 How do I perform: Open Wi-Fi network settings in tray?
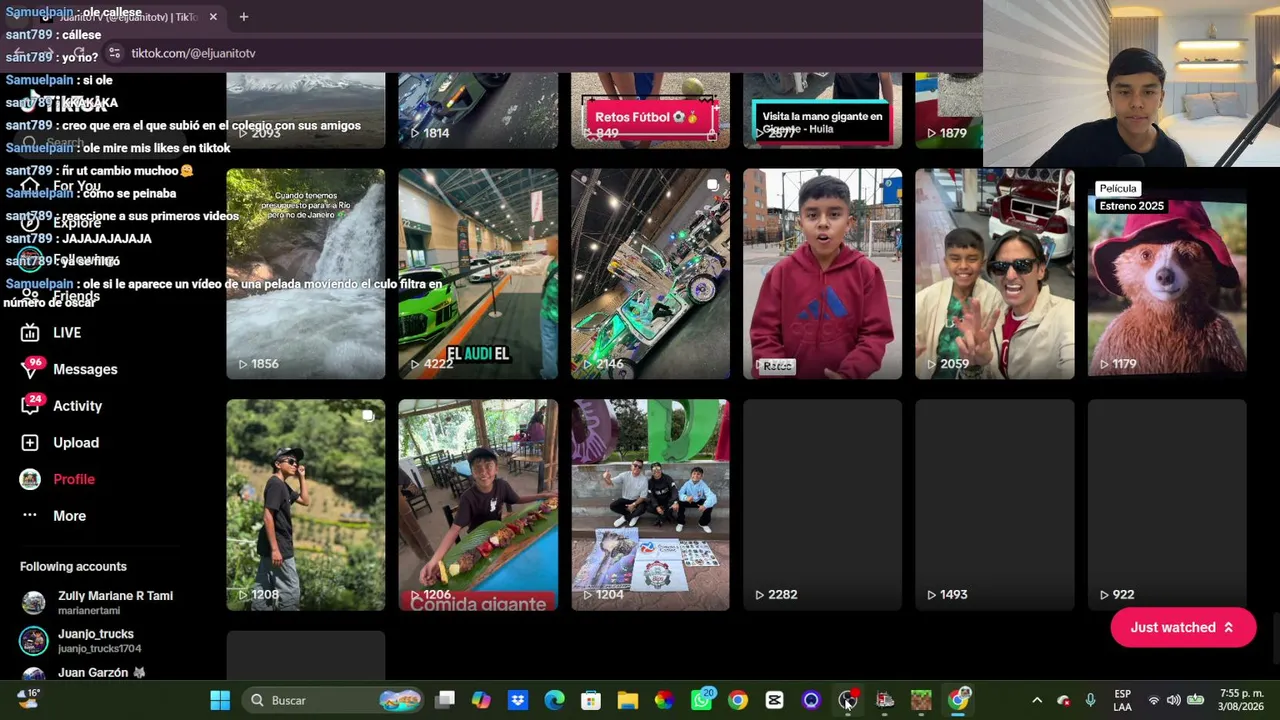click(1154, 700)
